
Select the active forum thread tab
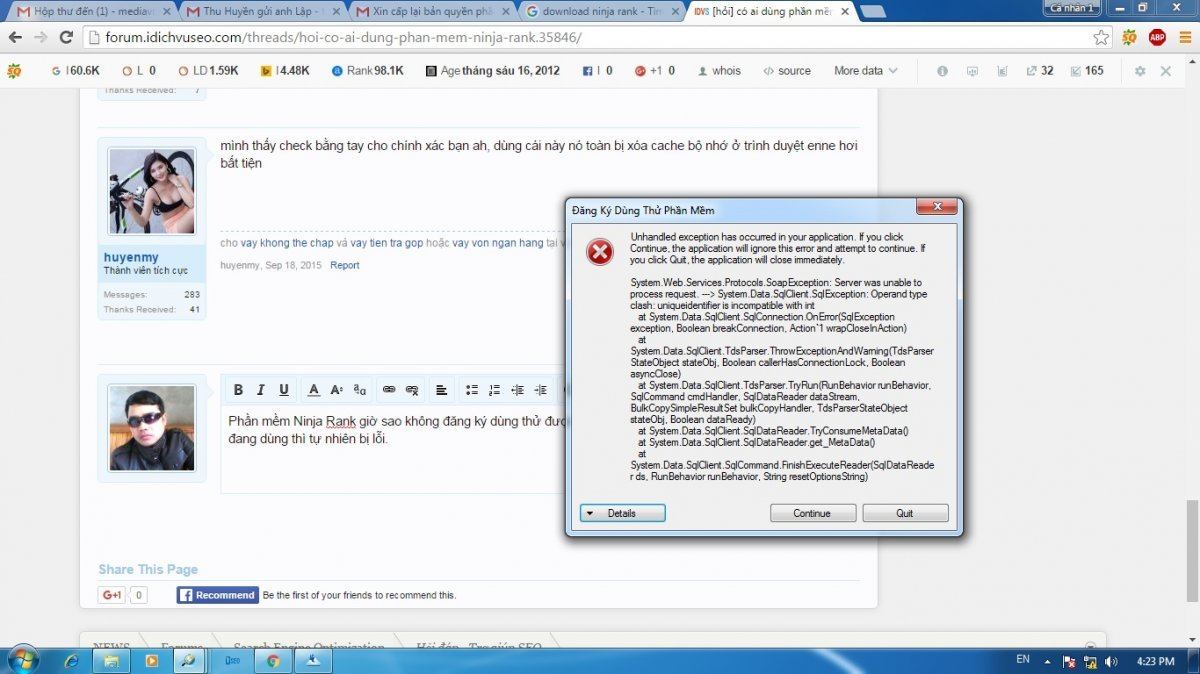click(772, 11)
